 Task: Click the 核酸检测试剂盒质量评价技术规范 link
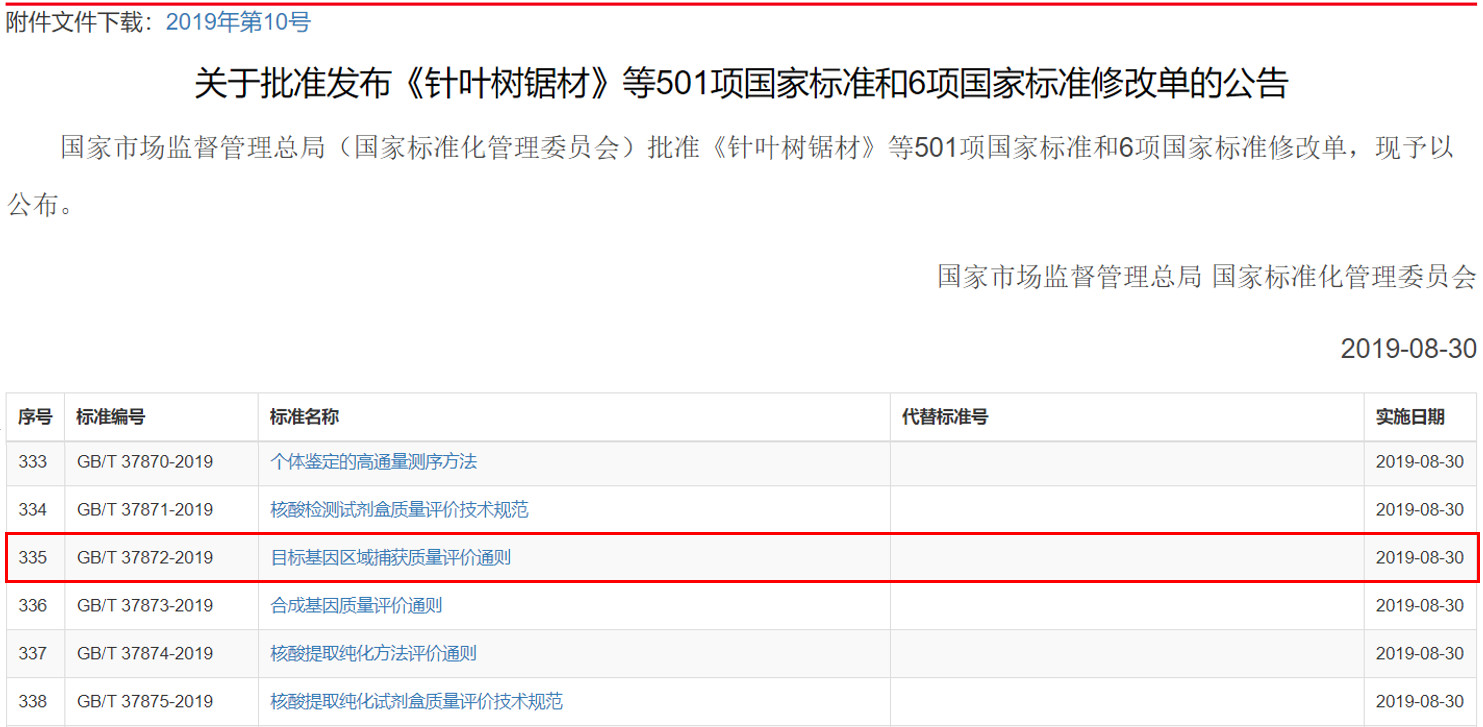pos(399,510)
